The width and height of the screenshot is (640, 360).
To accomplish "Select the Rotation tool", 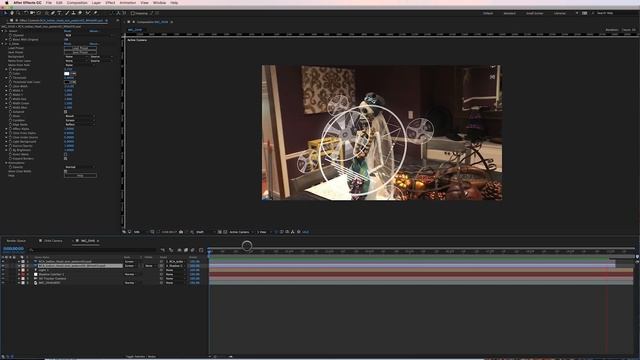I will pyautogui.click(x=25, y=13).
